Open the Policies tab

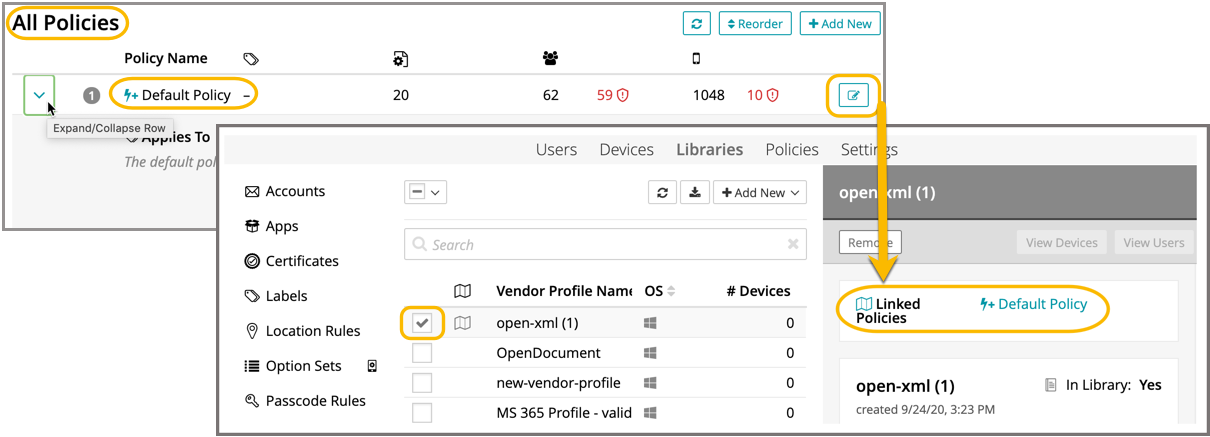tap(791, 149)
